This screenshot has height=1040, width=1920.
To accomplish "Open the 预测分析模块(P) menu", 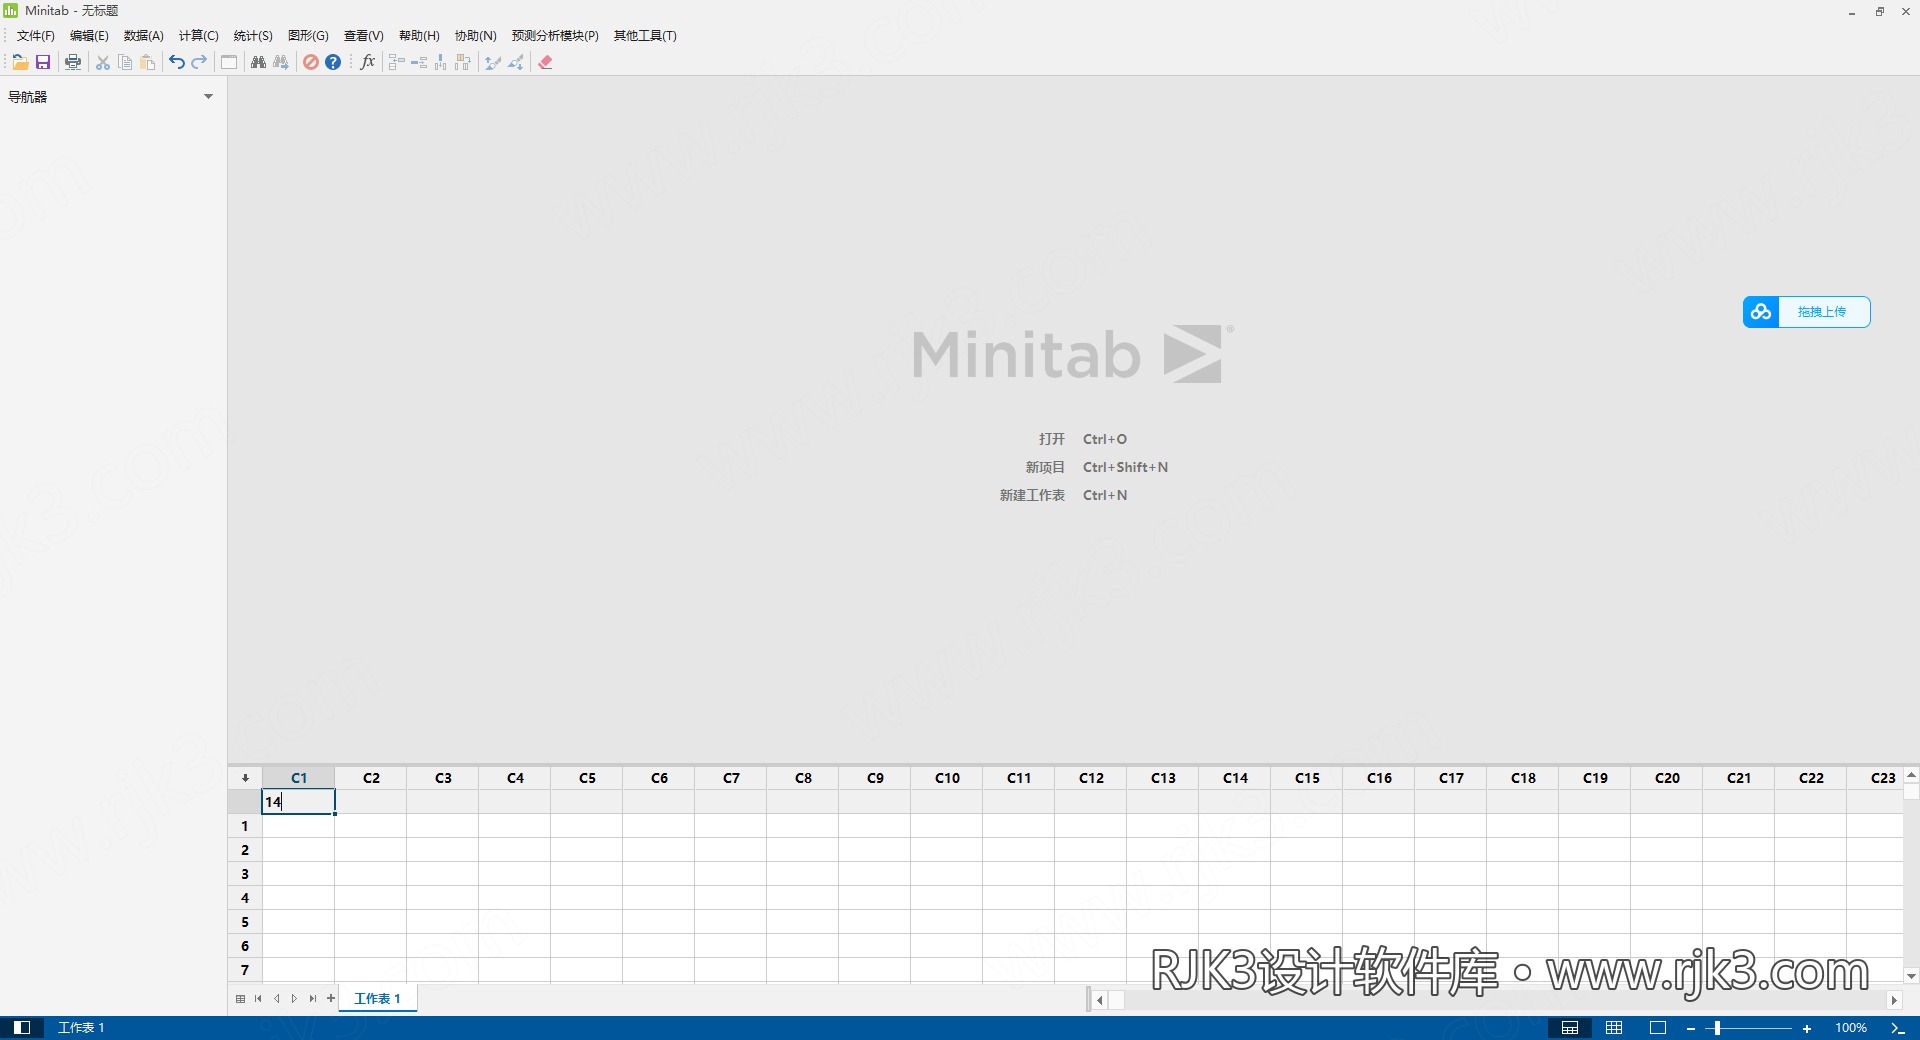I will [555, 36].
